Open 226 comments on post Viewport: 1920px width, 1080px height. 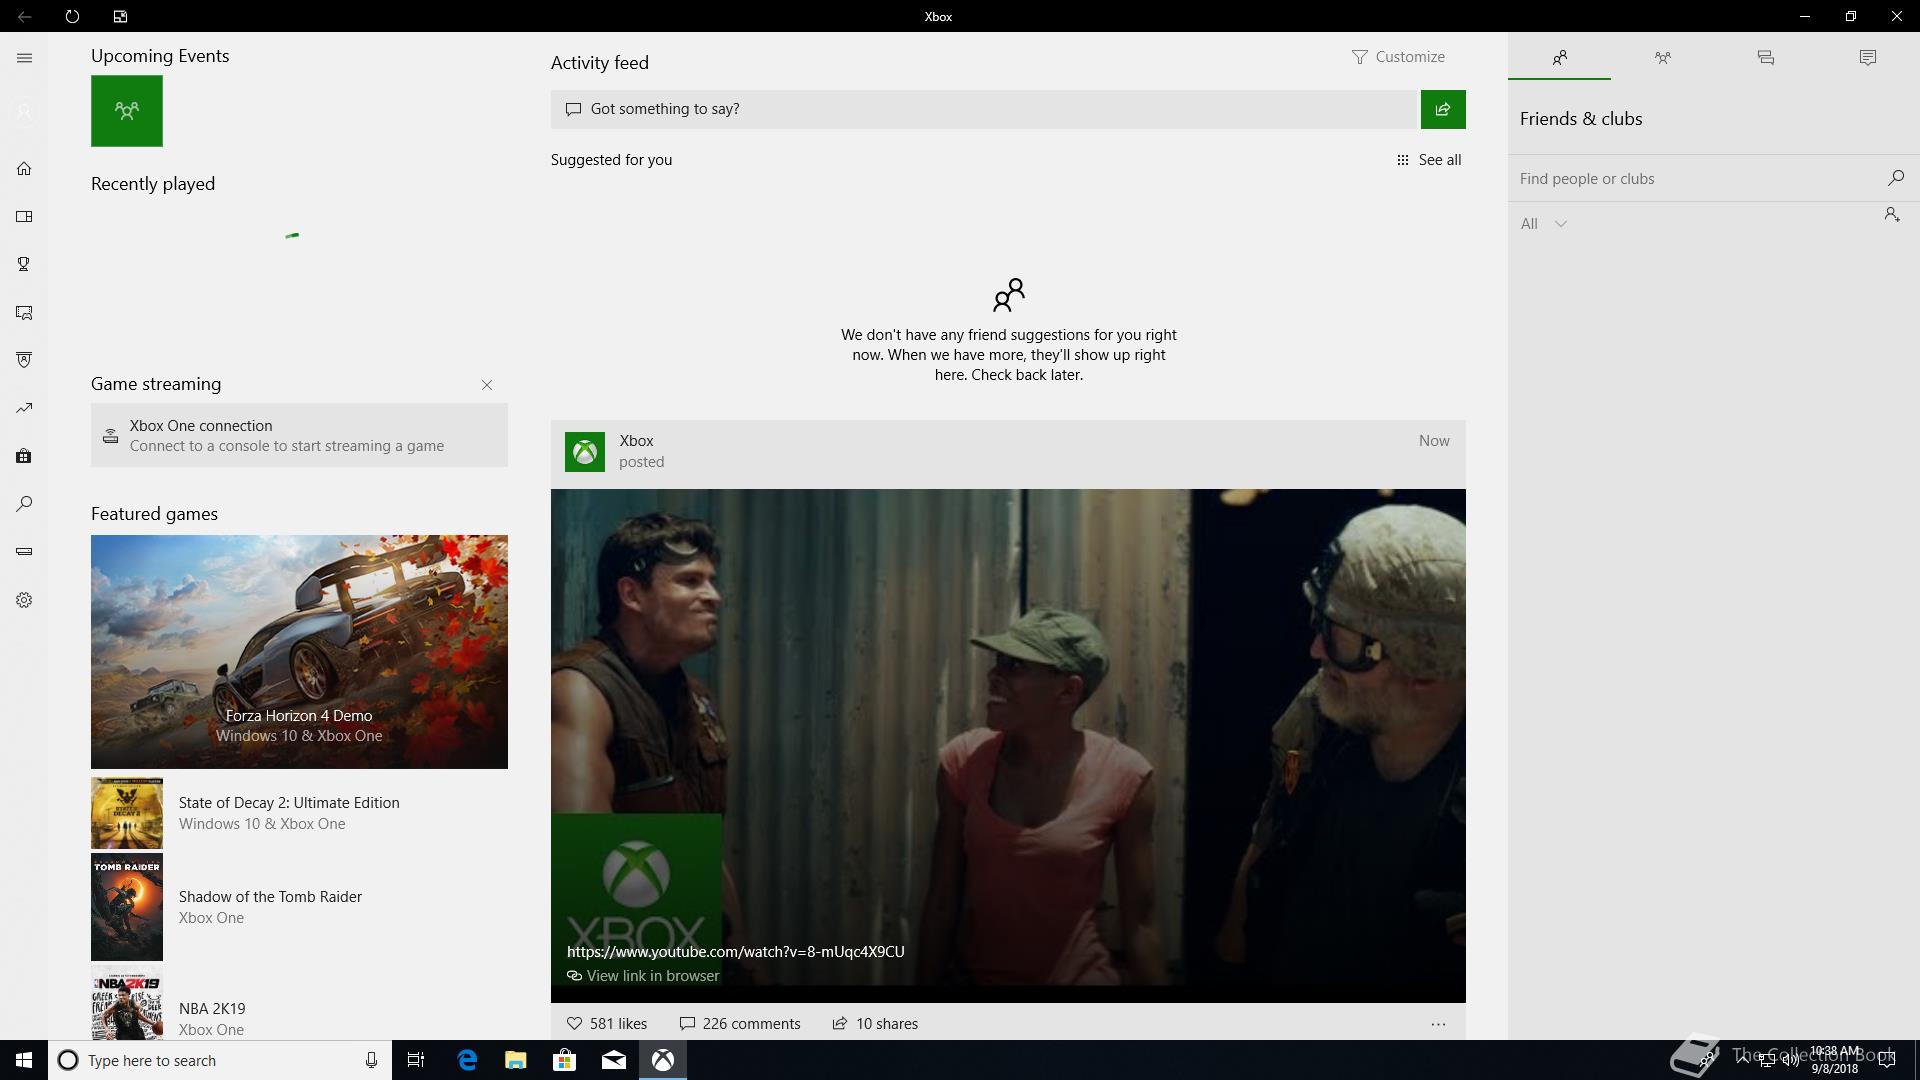pos(740,1024)
